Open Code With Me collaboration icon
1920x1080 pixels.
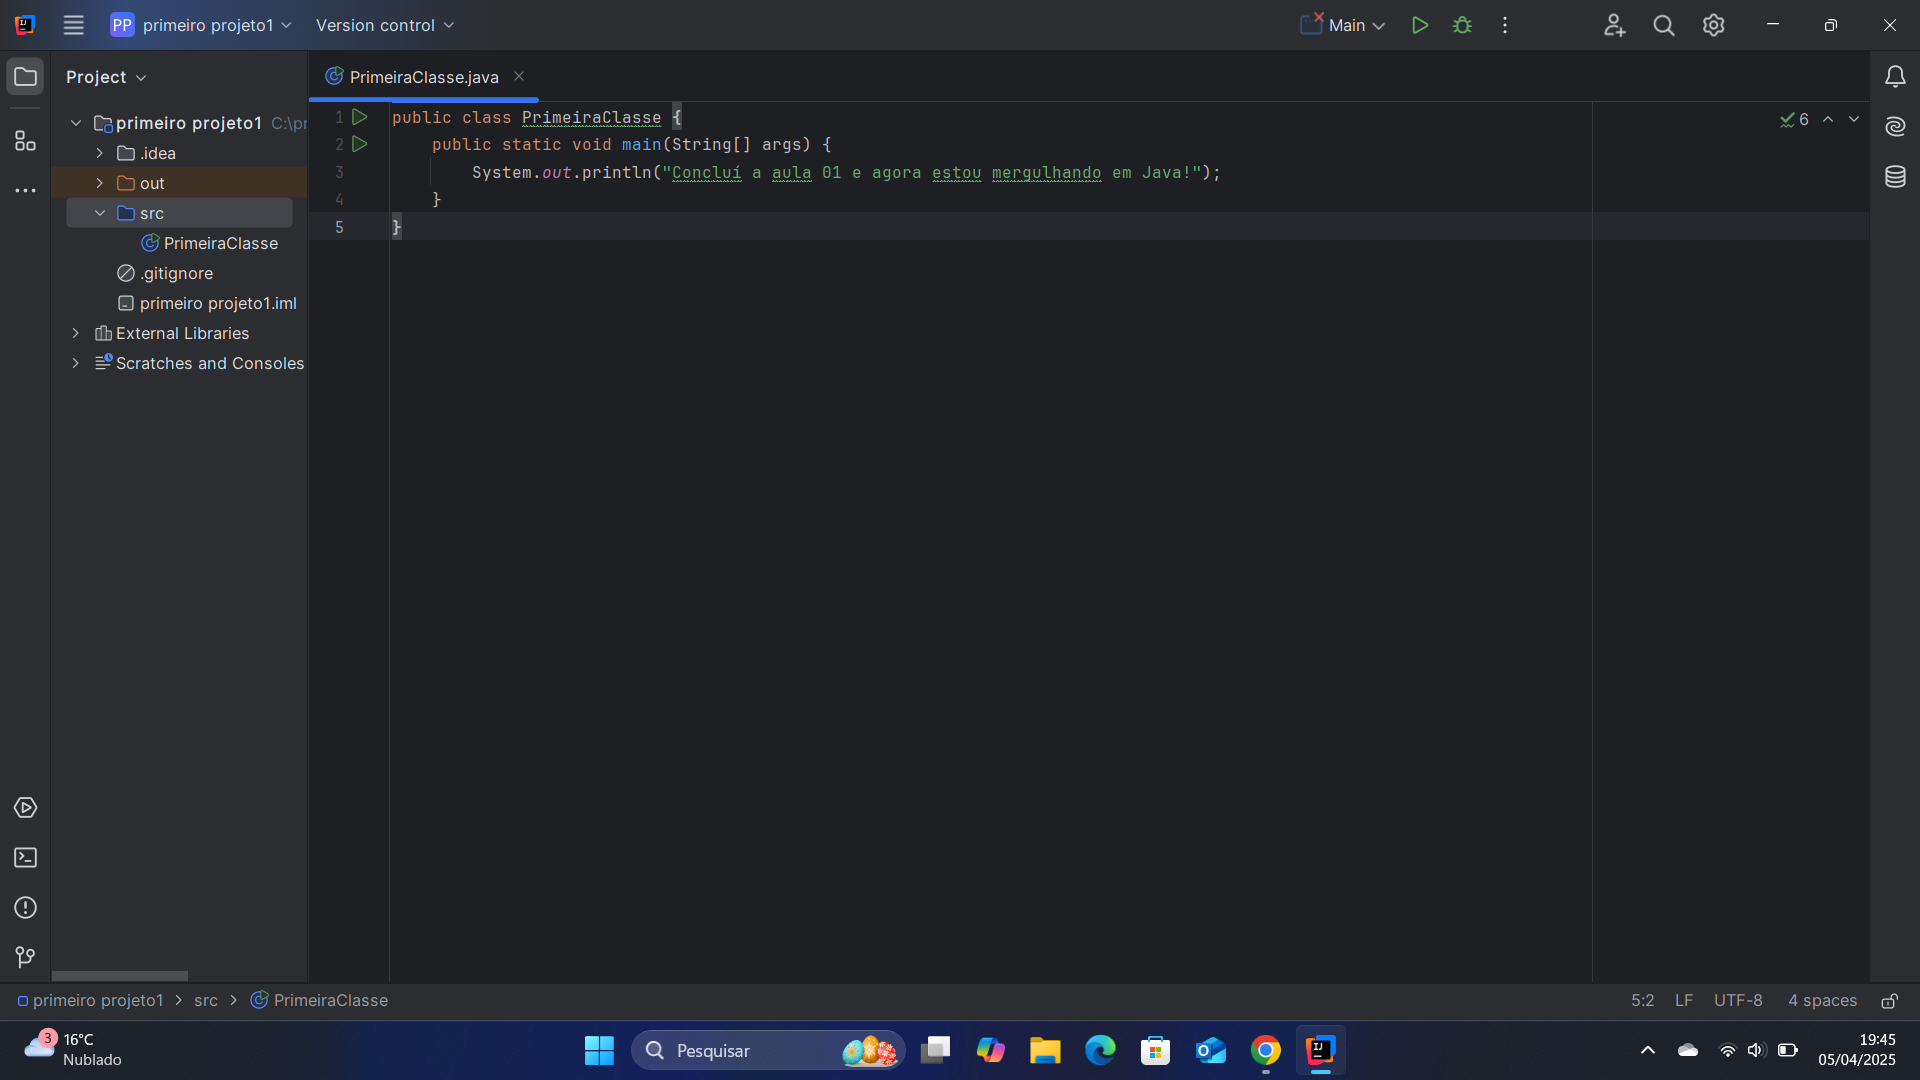pos(1614,25)
